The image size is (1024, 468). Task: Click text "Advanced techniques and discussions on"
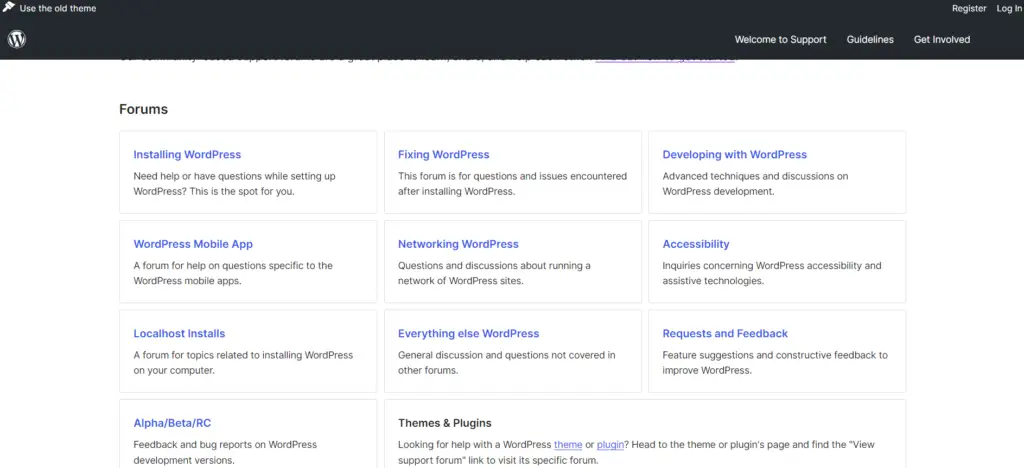756,176
